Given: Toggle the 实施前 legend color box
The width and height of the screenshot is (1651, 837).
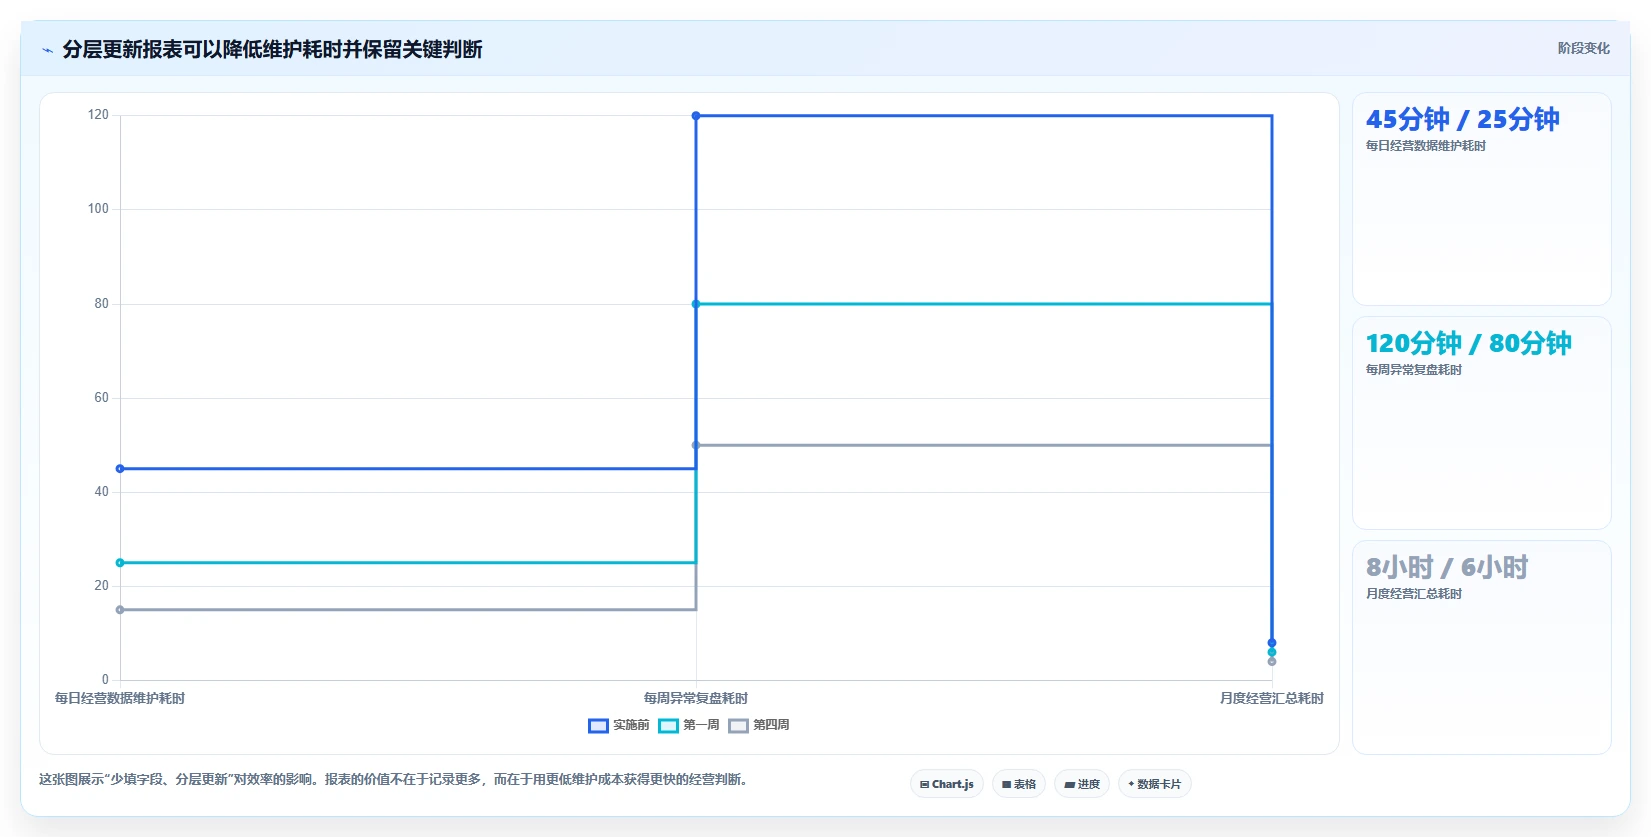Looking at the screenshot, I should click(x=598, y=725).
